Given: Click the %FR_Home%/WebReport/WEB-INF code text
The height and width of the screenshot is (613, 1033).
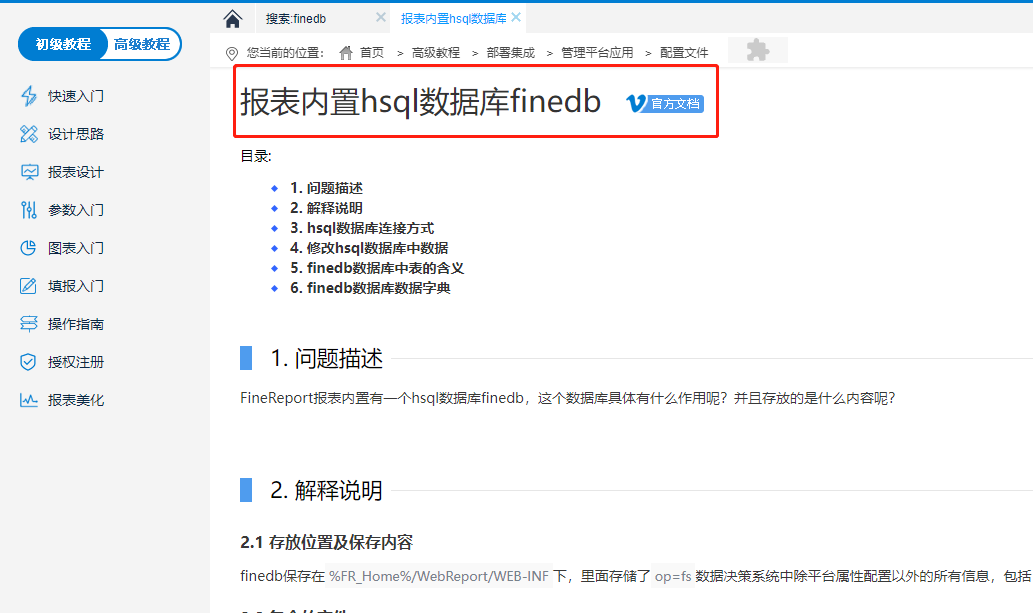Looking at the screenshot, I should tap(439, 577).
